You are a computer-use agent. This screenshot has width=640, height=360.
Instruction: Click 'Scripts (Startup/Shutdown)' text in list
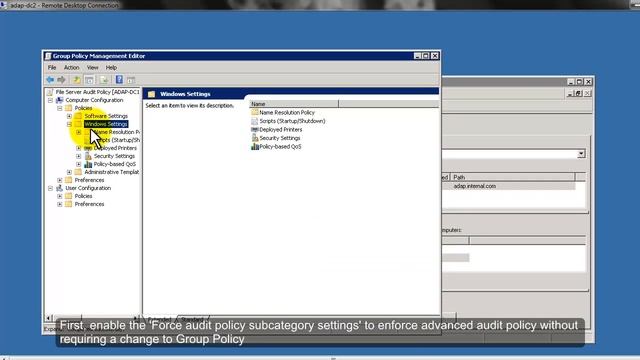[x=292, y=121]
